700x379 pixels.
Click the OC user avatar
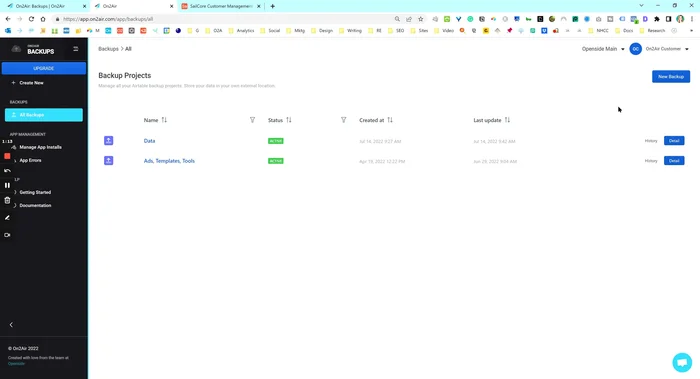coord(636,49)
